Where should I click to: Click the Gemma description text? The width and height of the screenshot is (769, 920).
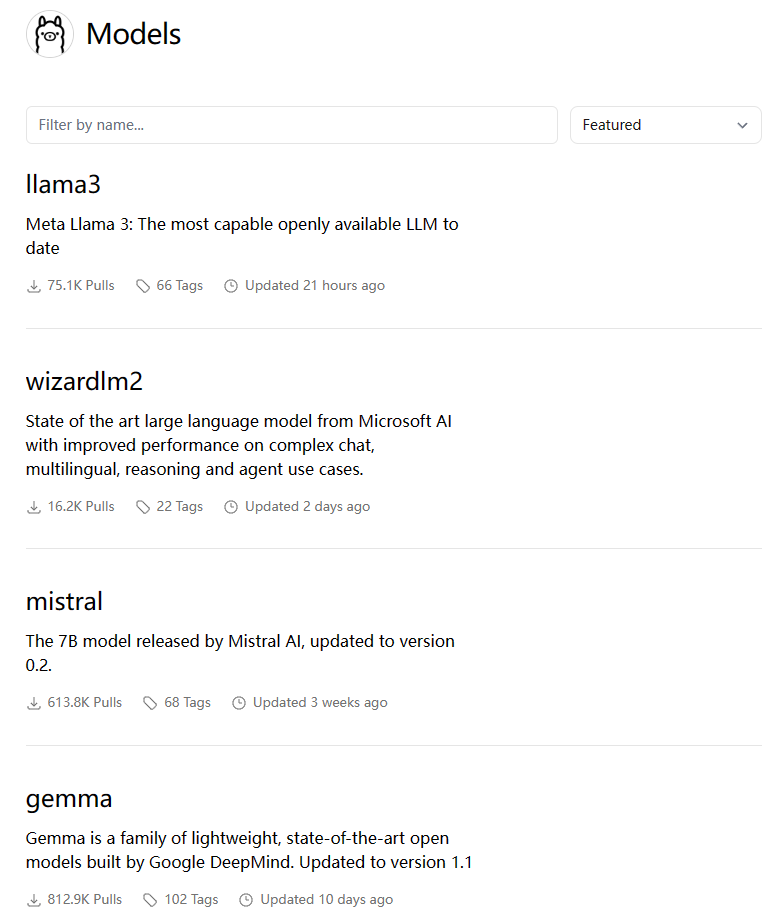coord(248,849)
